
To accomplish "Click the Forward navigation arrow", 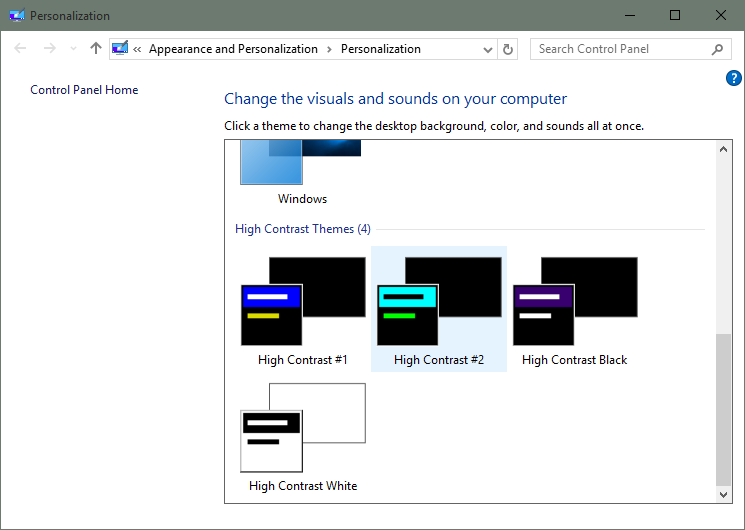I will (49, 48).
